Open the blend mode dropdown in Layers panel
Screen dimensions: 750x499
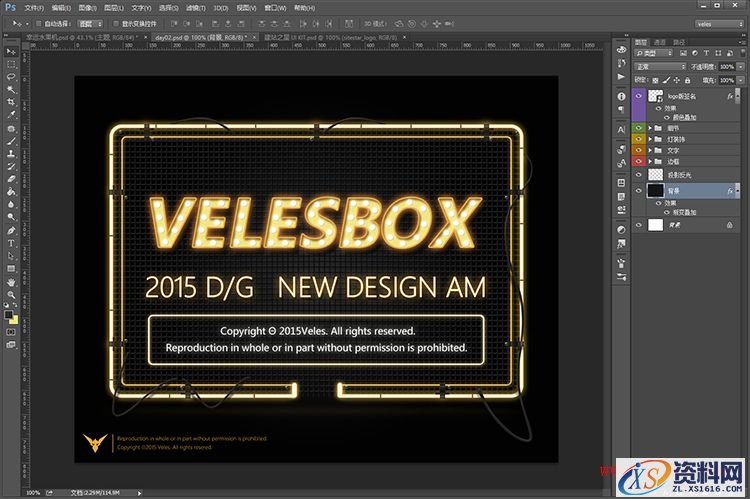(x=662, y=67)
